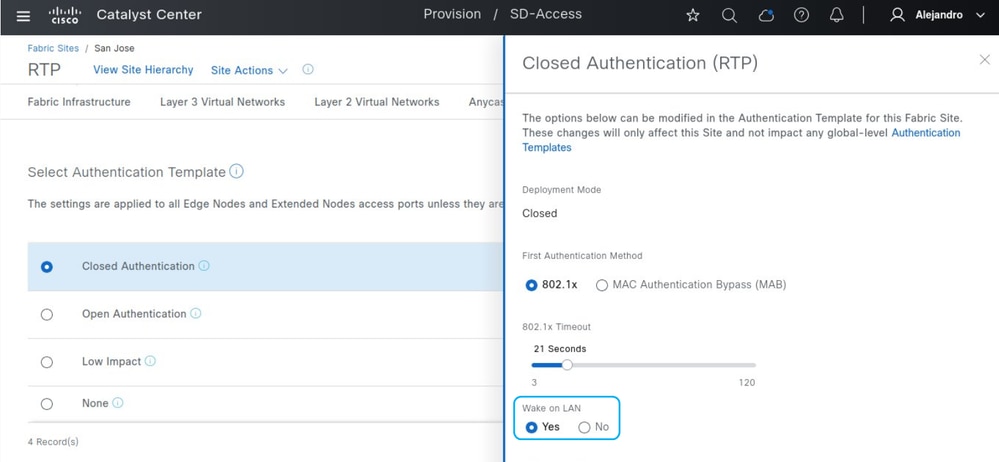Expand the Site Actions dropdown
Viewport: 999px width, 462px height.
click(x=249, y=71)
